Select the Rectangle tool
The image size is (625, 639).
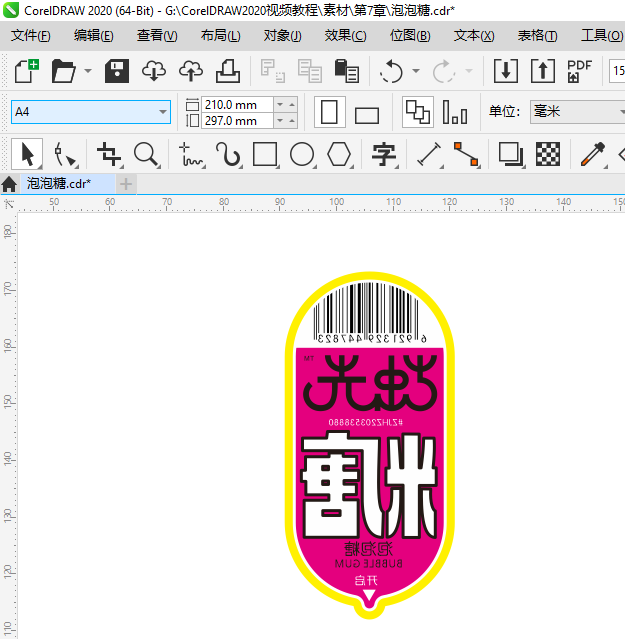click(265, 154)
